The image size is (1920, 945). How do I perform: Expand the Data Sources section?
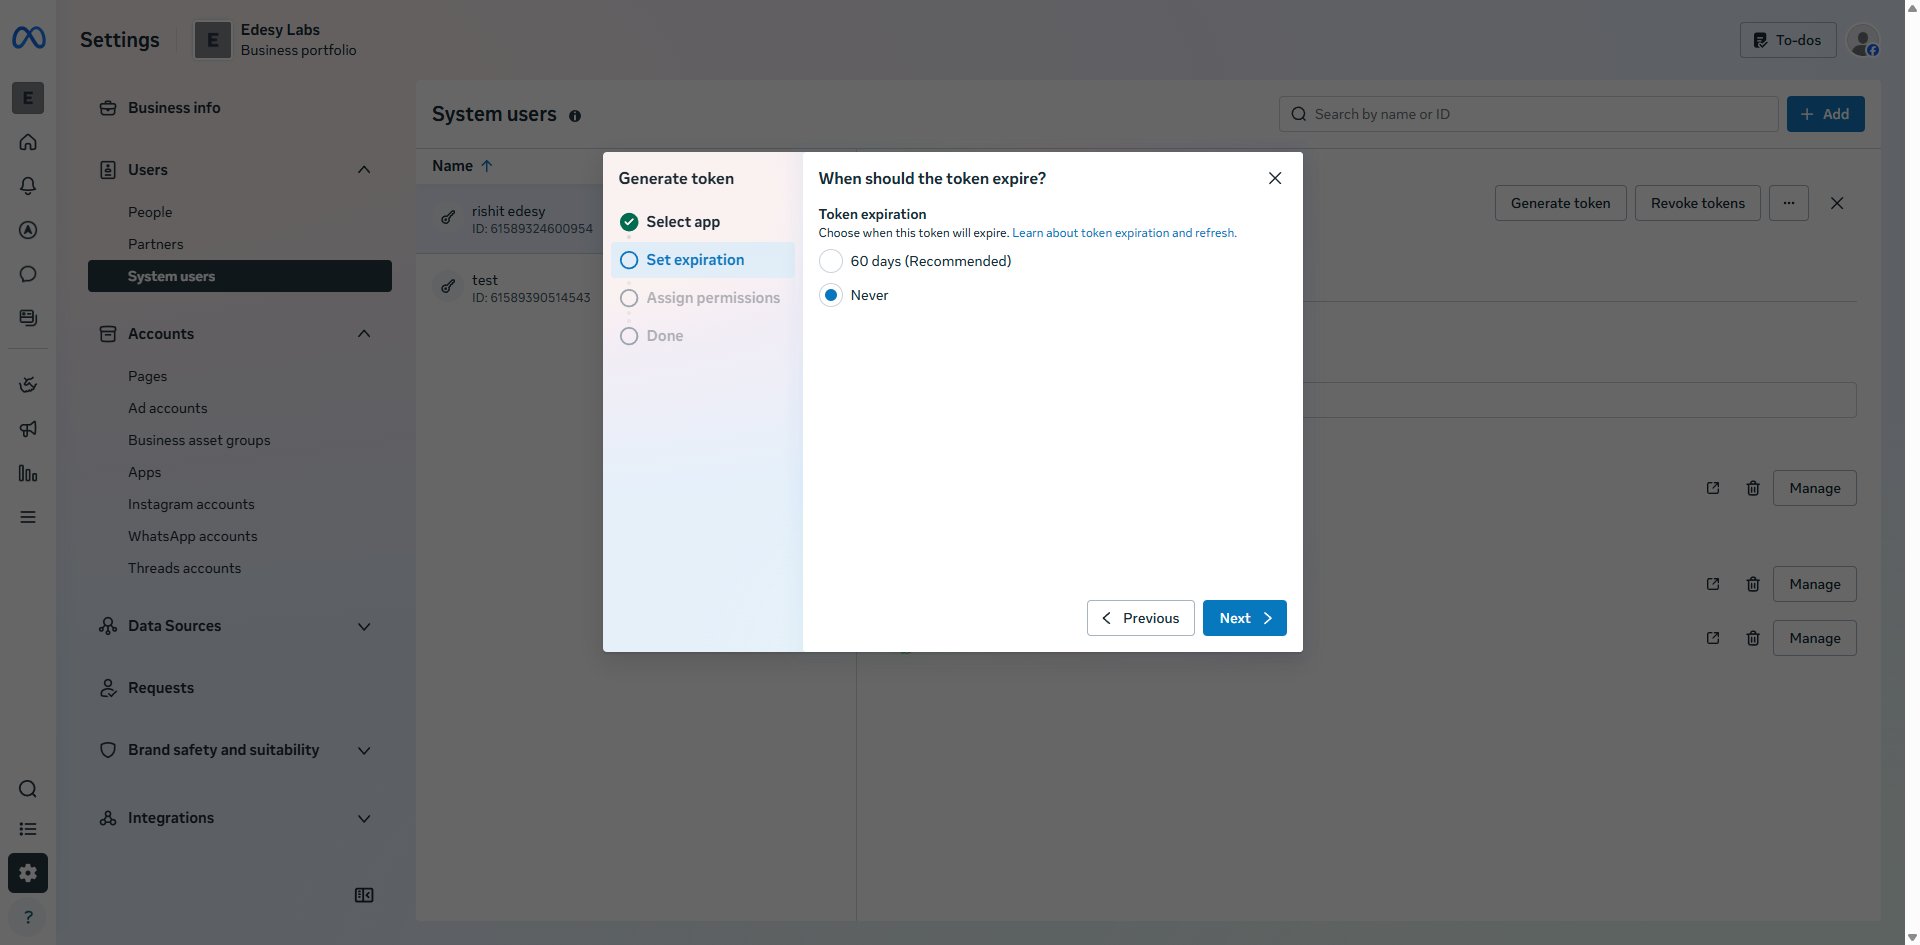click(364, 626)
